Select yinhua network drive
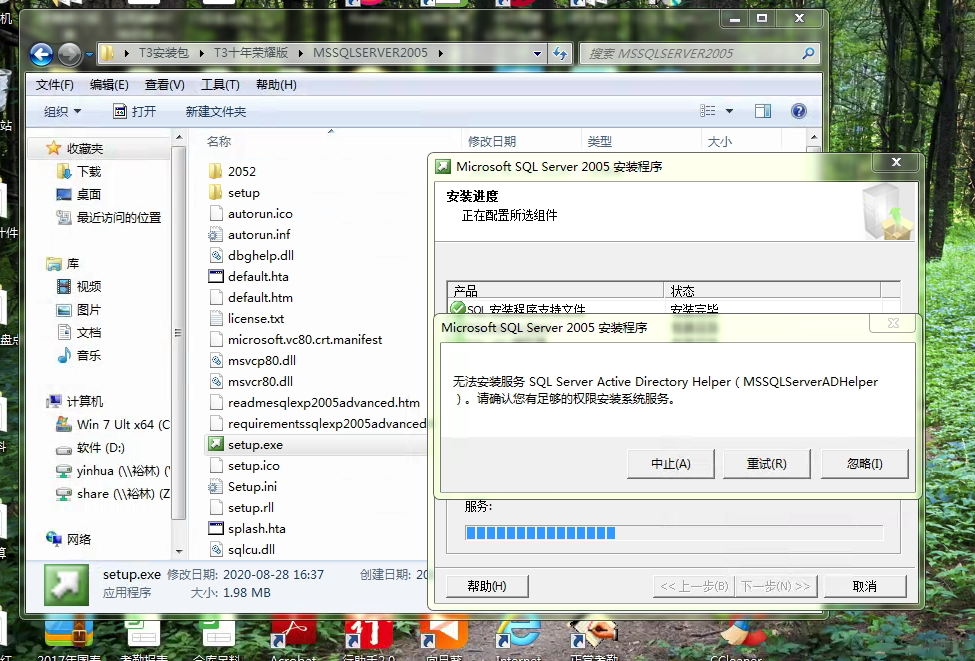The width and height of the screenshot is (975, 661). 123,471
